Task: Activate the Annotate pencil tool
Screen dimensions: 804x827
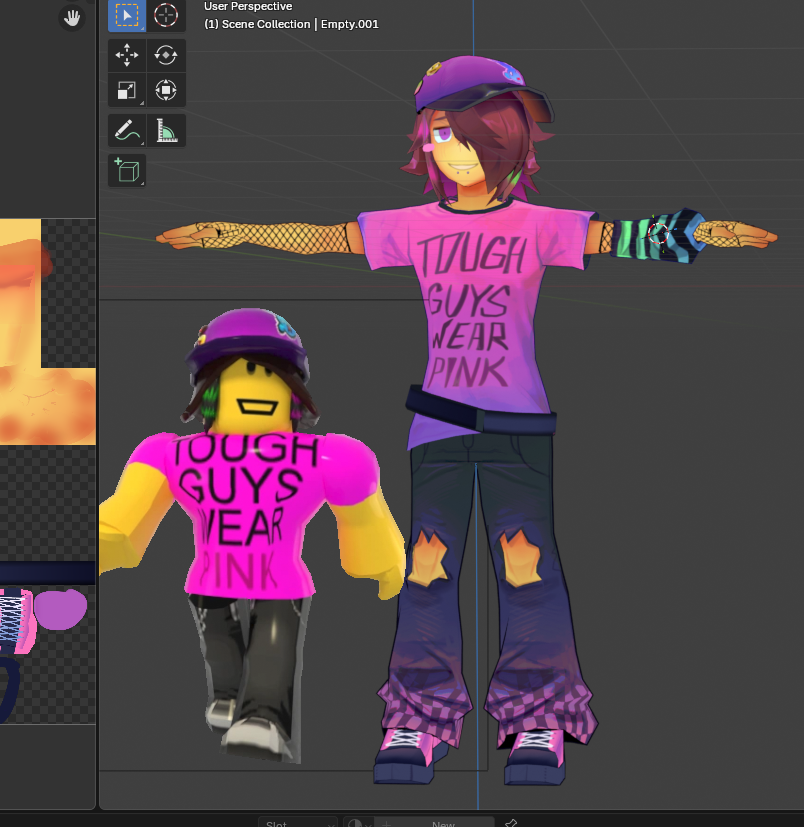Action: pyautogui.click(x=127, y=130)
